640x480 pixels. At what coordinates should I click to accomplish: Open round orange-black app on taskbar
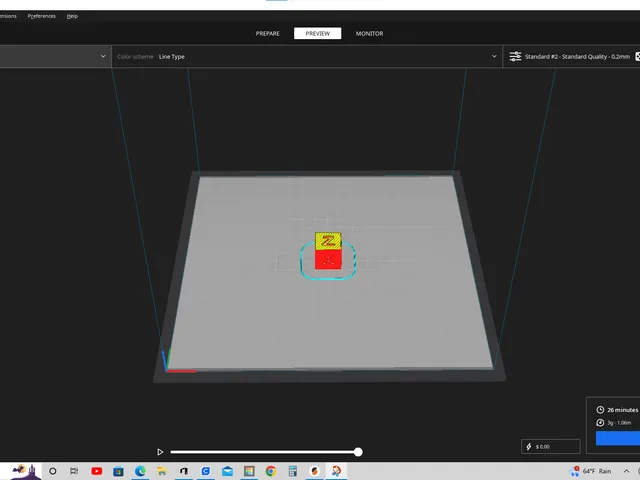point(314,471)
